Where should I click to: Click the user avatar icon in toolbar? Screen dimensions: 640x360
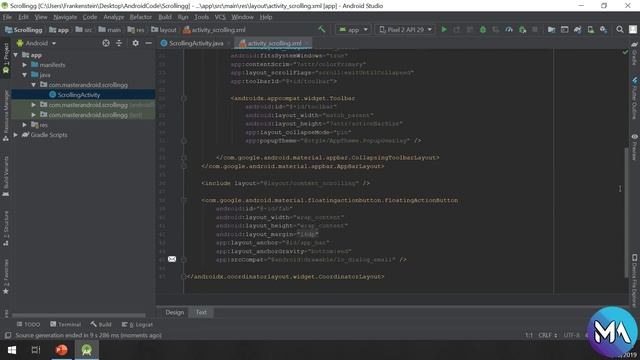pos(633,29)
